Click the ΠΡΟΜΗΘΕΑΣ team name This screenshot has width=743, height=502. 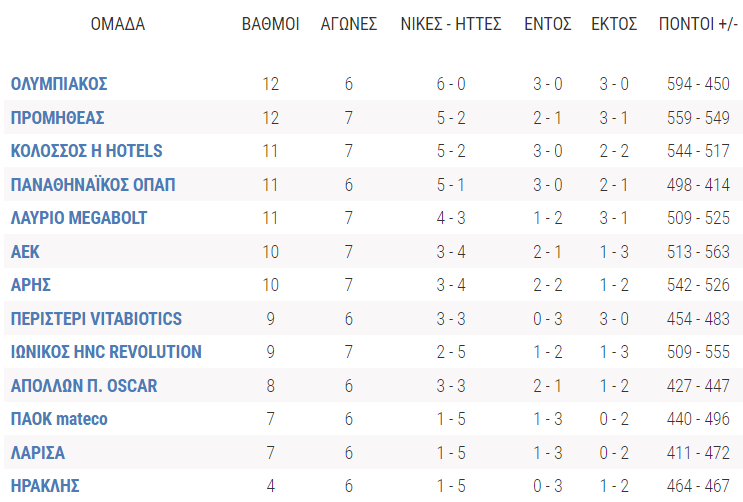(x=57, y=118)
